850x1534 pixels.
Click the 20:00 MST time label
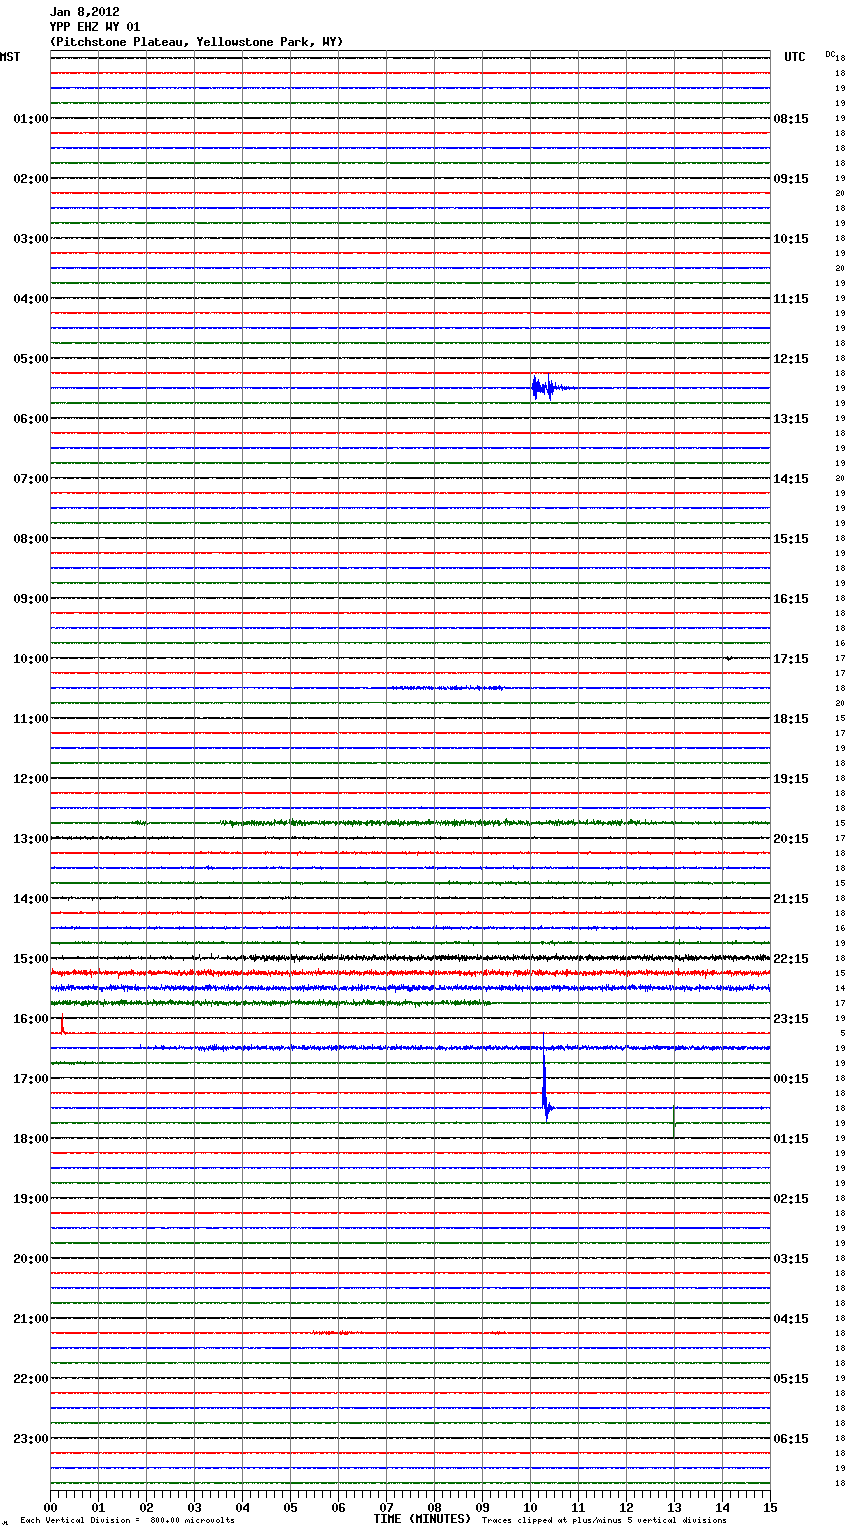[30, 1259]
